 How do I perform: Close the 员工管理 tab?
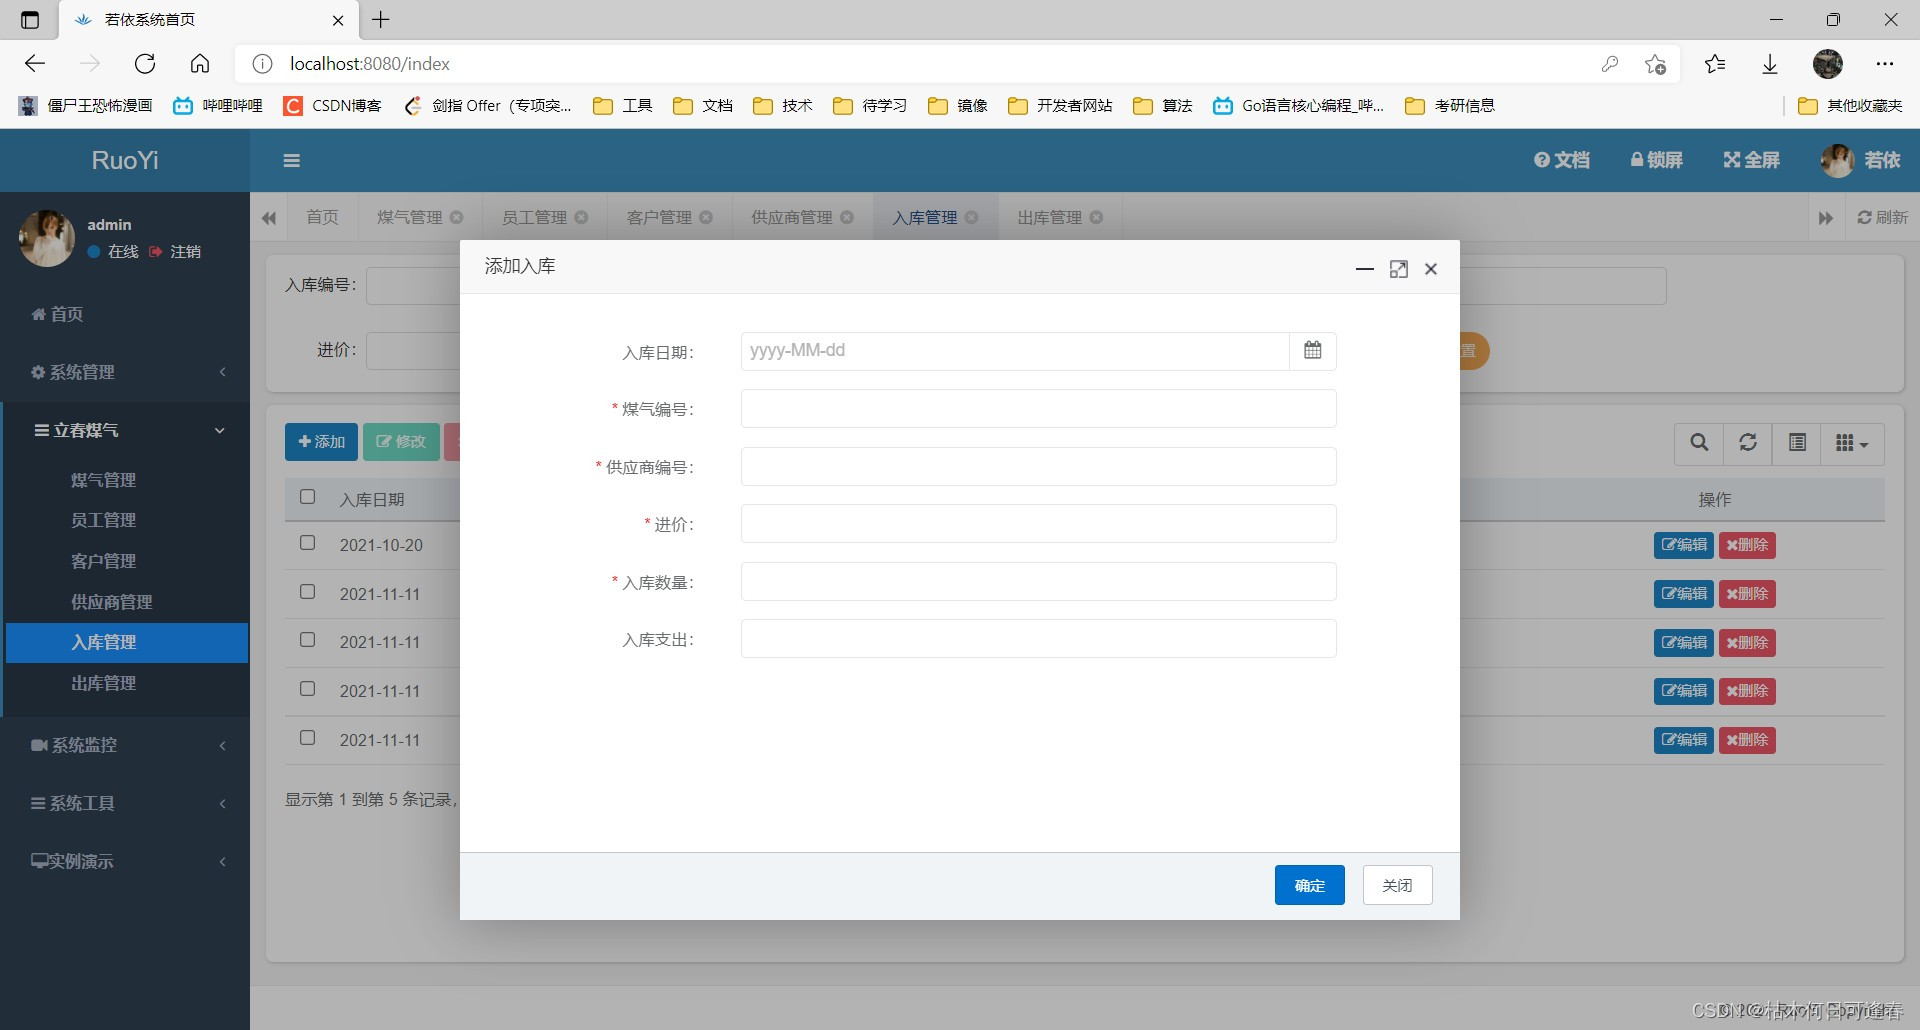(581, 217)
